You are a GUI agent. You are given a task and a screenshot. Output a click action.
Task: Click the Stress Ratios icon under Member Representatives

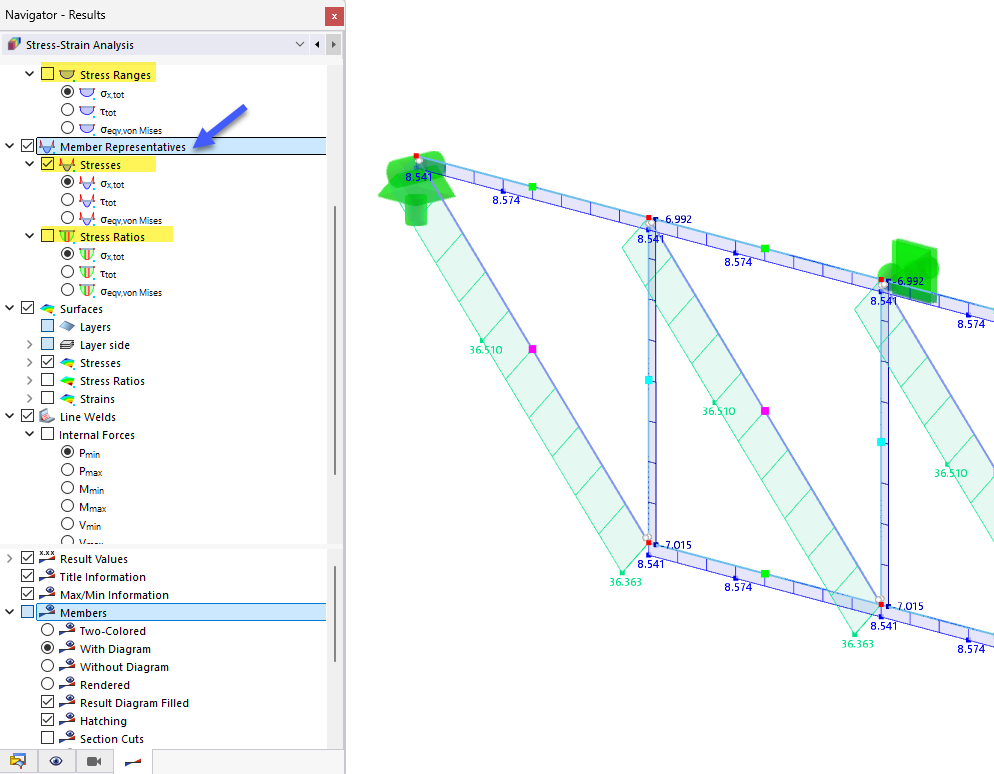[x=67, y=236]
